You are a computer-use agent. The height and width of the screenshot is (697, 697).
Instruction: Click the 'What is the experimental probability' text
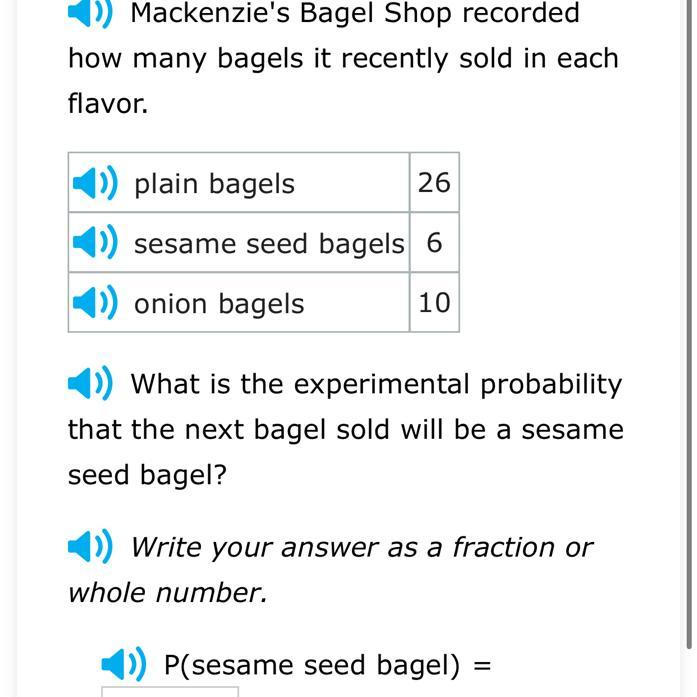pos(376,385)
